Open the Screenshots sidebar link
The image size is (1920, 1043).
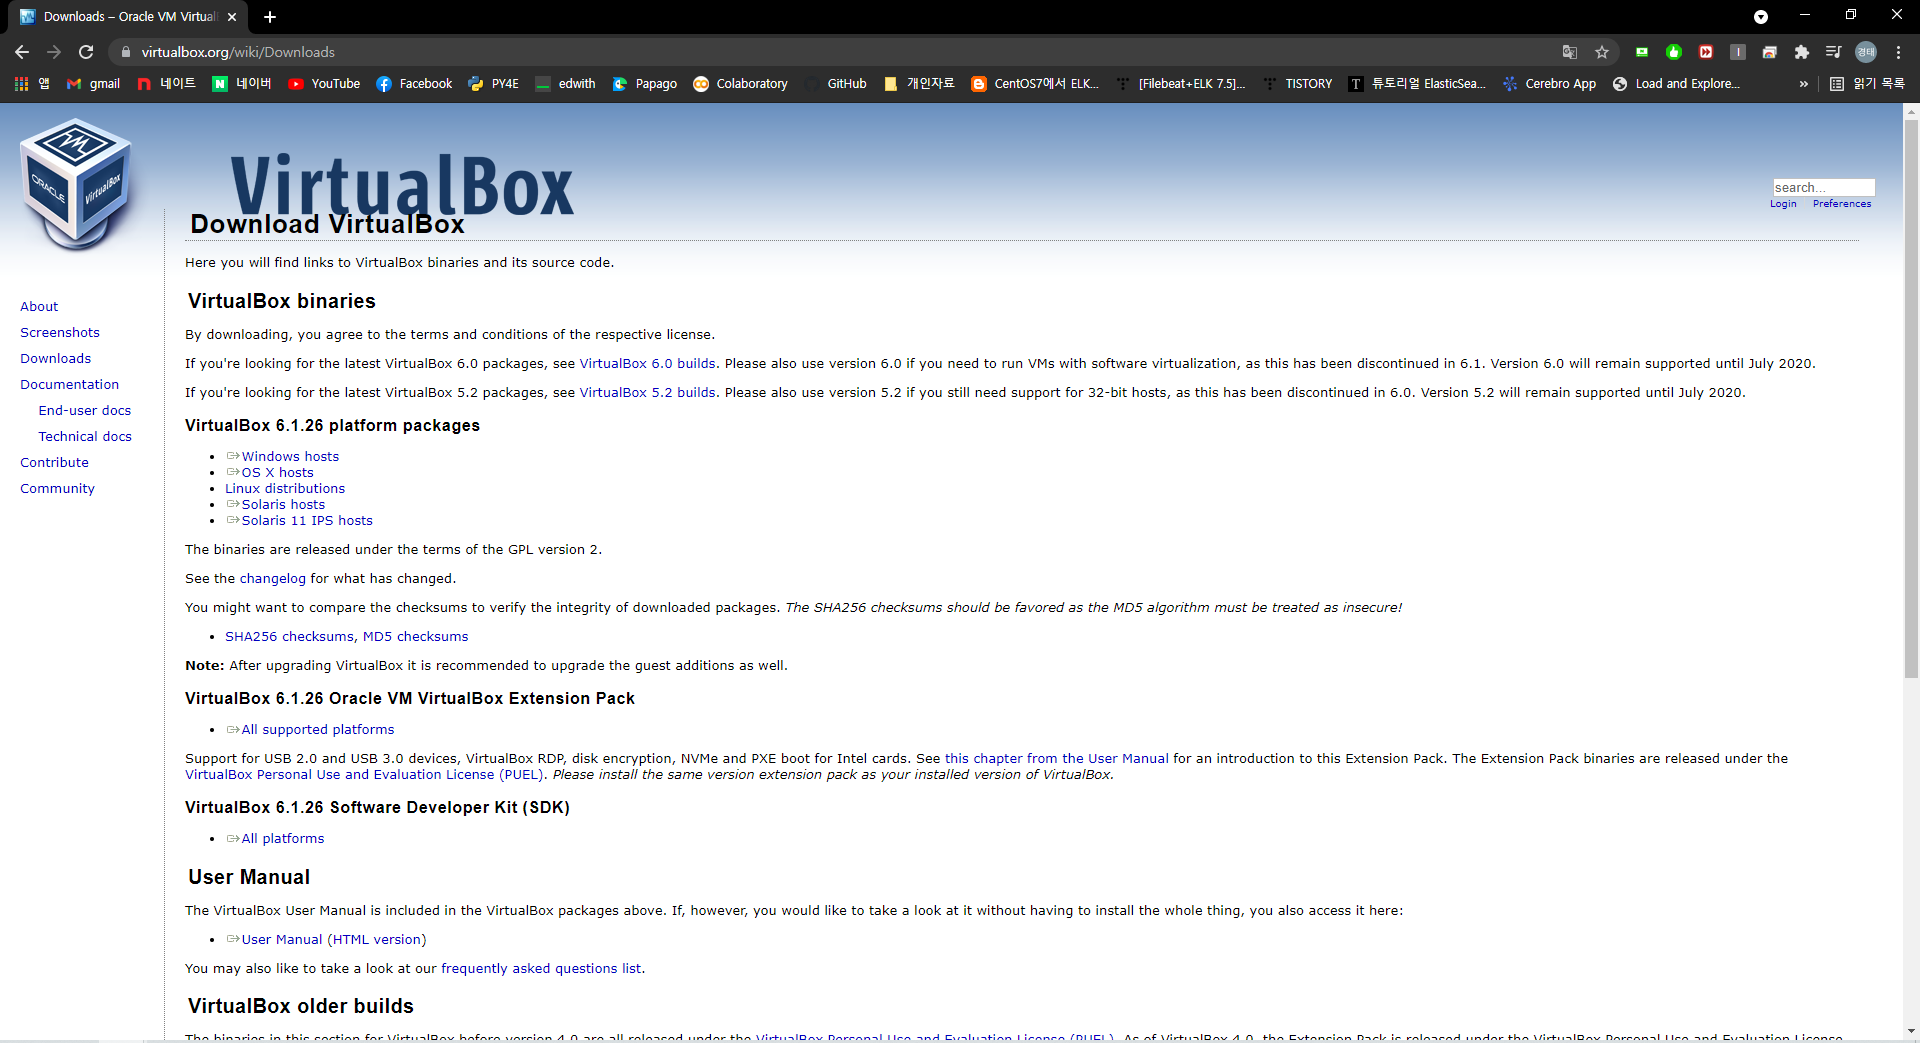[x=60, y=333]
